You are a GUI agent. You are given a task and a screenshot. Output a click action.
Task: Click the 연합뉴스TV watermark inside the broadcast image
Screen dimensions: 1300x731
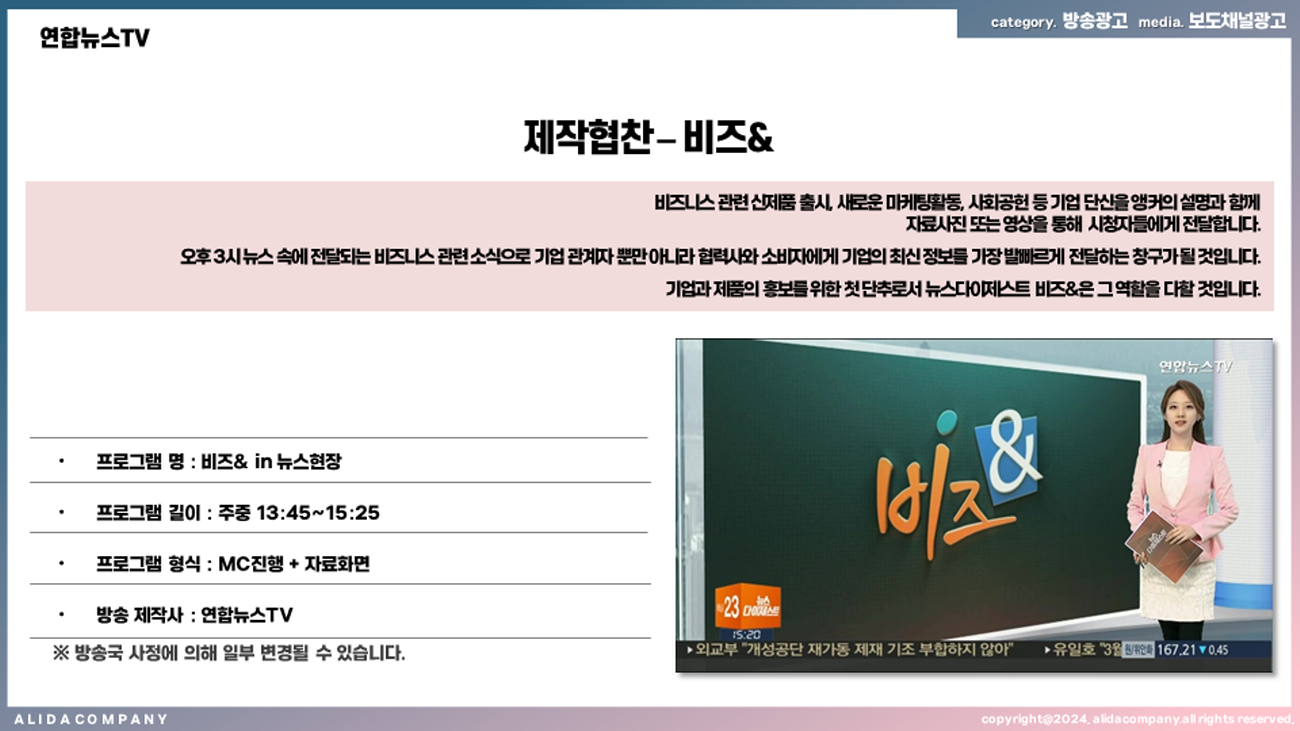1195,367
